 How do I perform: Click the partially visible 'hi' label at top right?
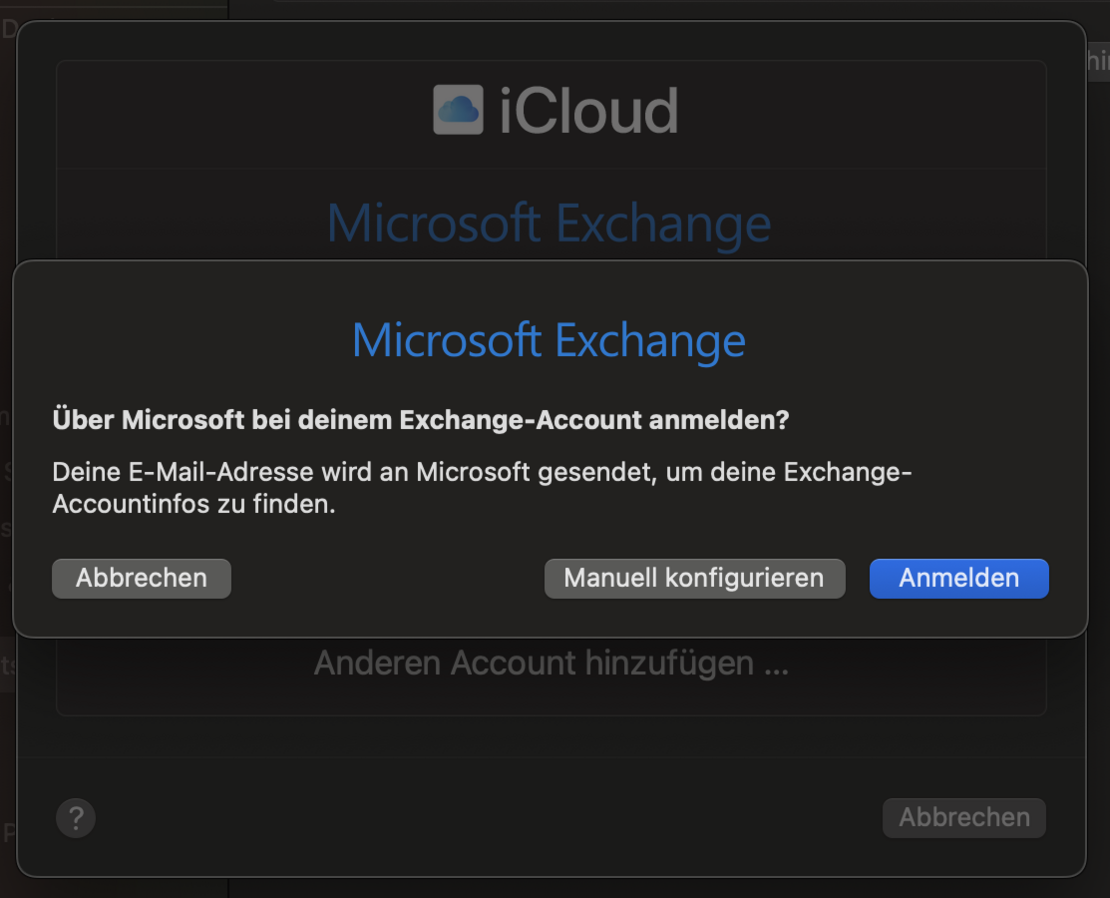[1099, 61]
